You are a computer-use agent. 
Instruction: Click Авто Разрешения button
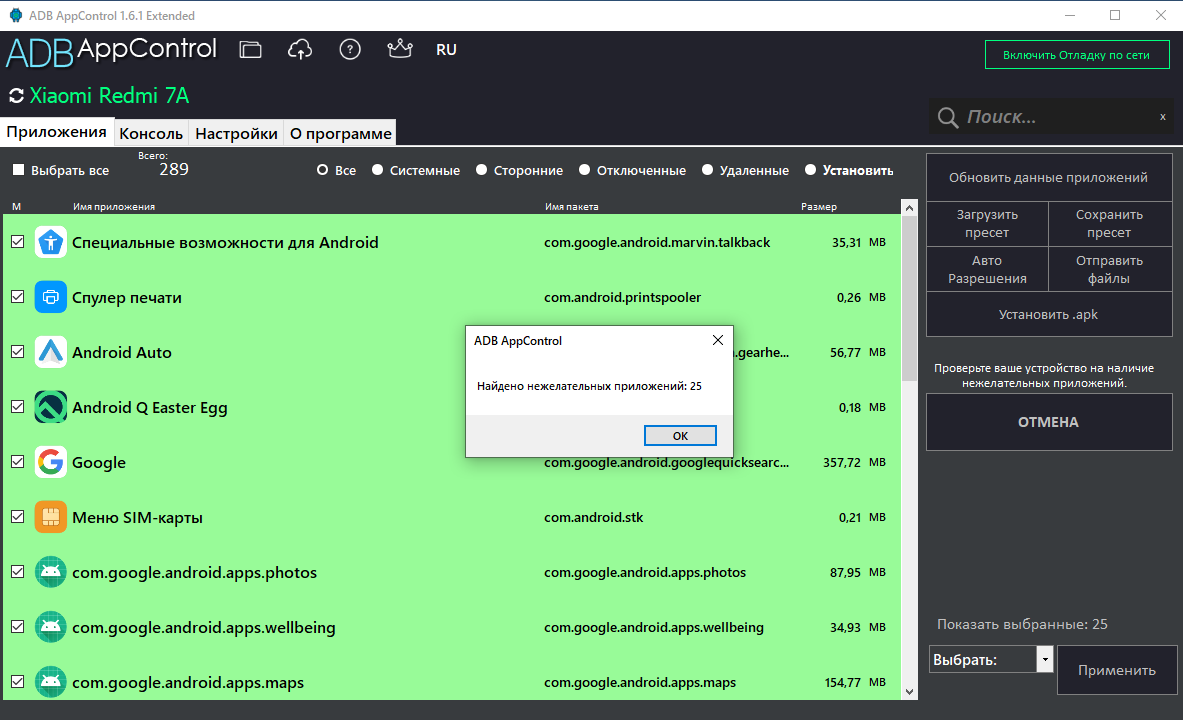(988, 269)
